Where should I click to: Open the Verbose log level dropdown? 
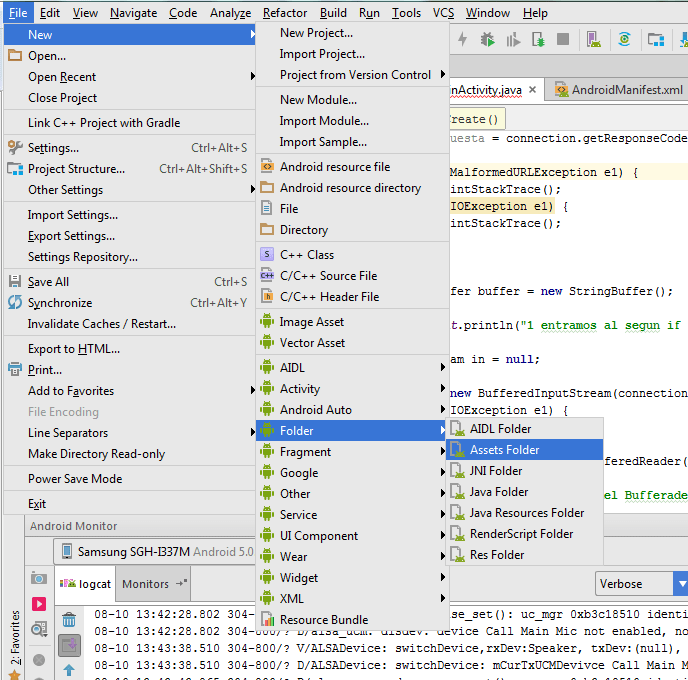point(641,583)
